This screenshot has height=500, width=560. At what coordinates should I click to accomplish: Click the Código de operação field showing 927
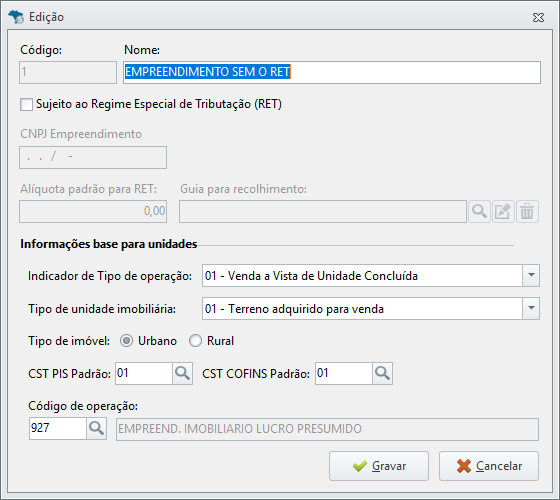58,429
